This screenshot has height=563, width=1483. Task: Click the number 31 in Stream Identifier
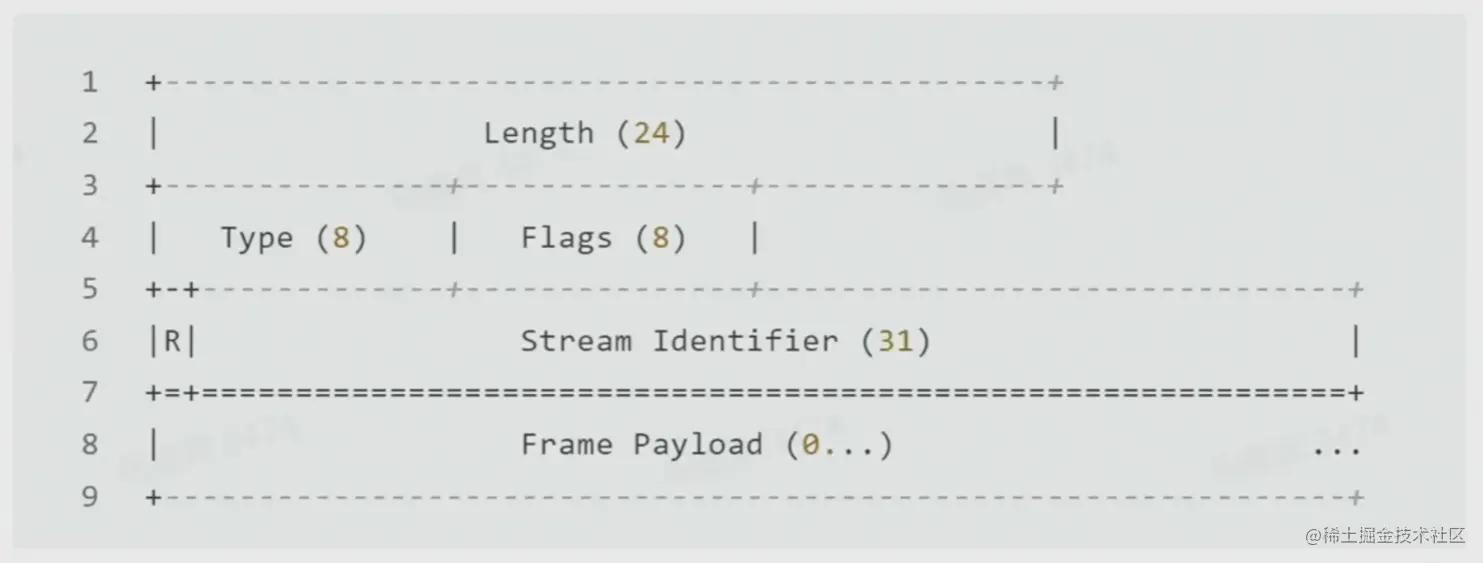point(895,342)
